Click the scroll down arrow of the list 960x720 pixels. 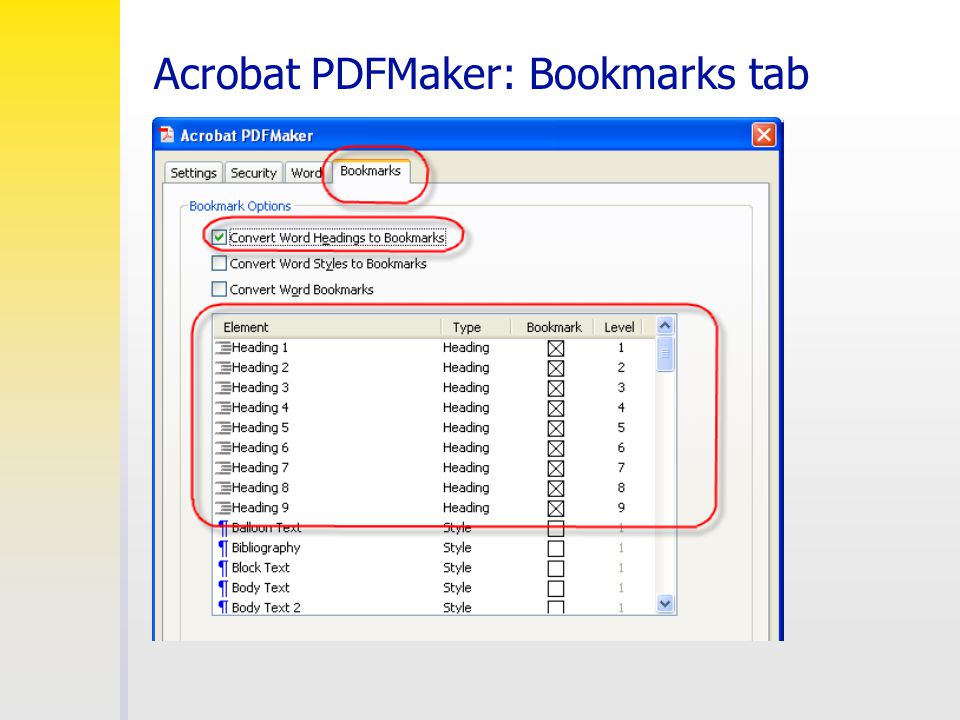pos(665,604)
